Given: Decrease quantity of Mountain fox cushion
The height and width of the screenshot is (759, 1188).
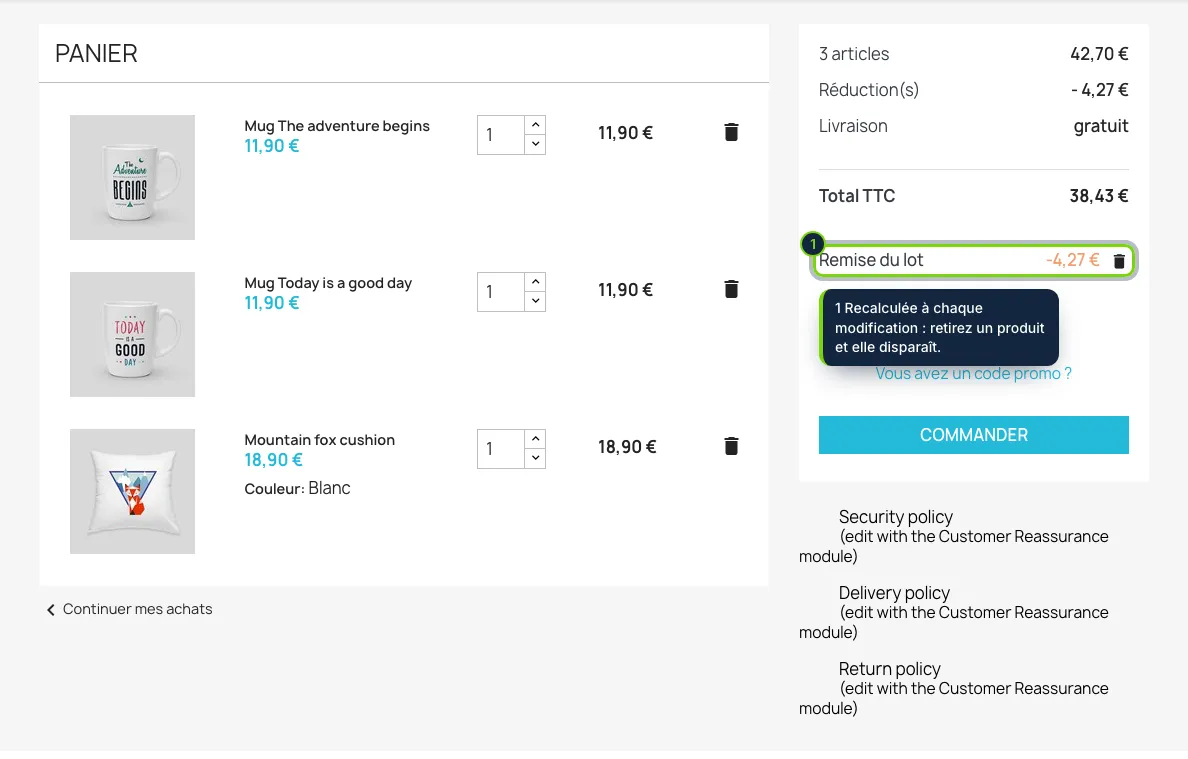Looking at the screenshot, I should (535, 458).
